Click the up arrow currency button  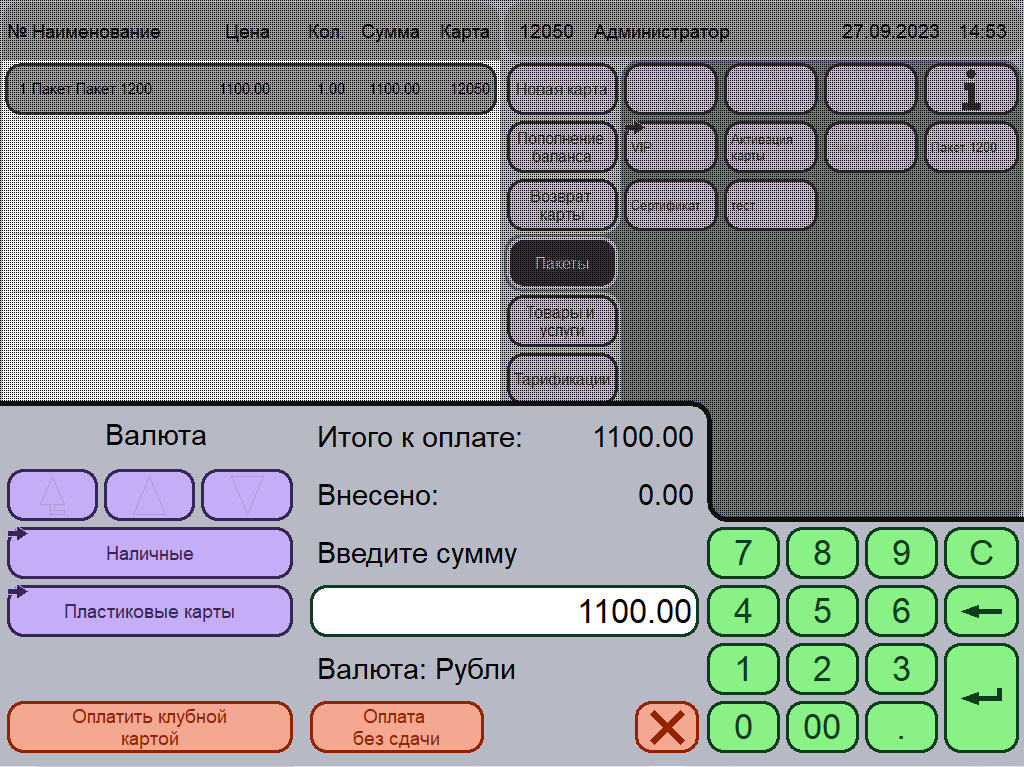[150, 495]
